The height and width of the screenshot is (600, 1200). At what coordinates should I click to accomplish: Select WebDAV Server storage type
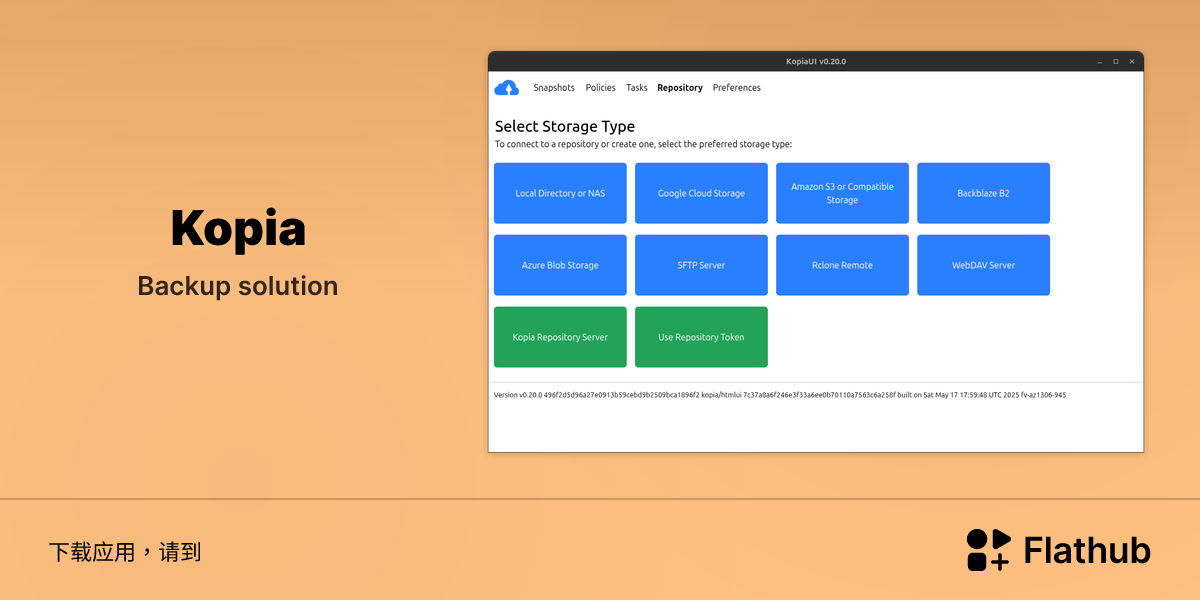click(983, 265)
